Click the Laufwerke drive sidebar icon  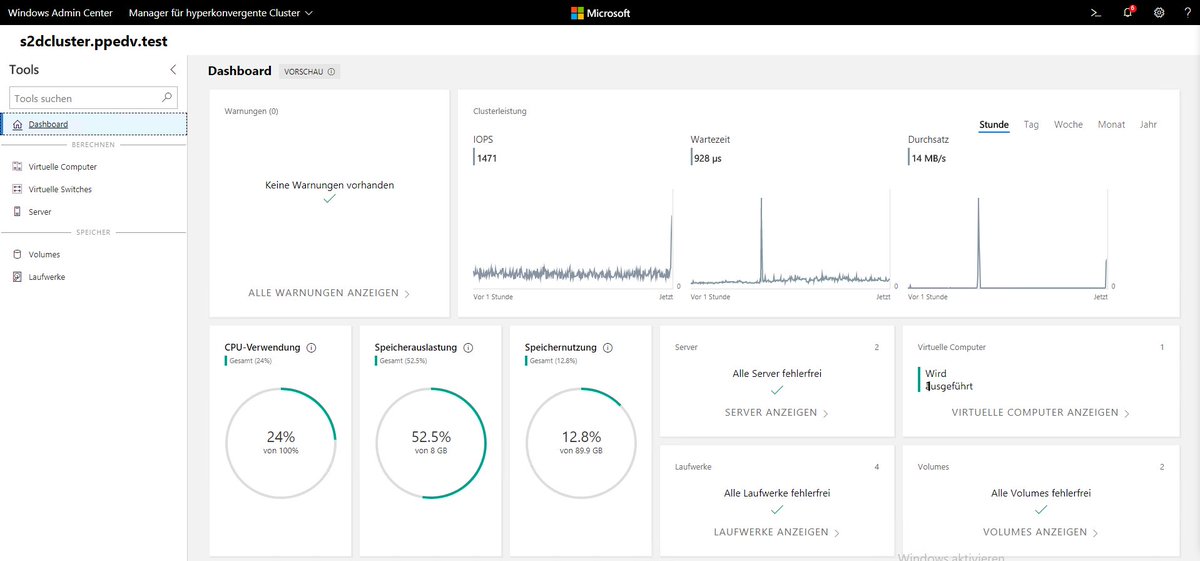tap(17, 276)
